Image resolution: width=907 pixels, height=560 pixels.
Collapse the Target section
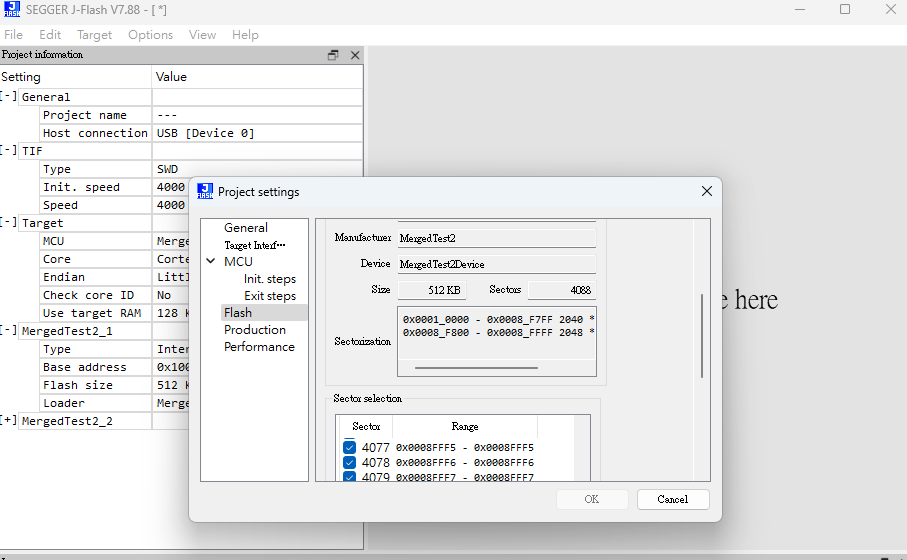pyautogui.click(x=8, y=222)
